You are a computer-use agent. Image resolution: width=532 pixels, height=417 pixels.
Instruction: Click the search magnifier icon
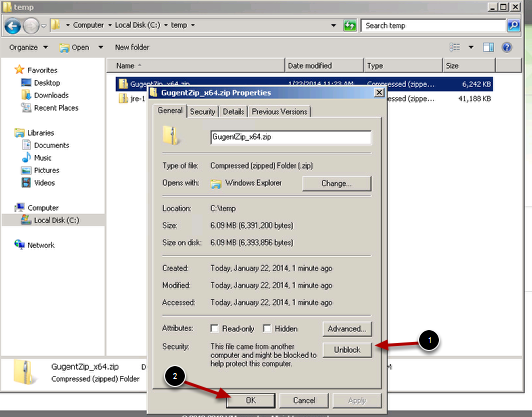pos(513,25)
